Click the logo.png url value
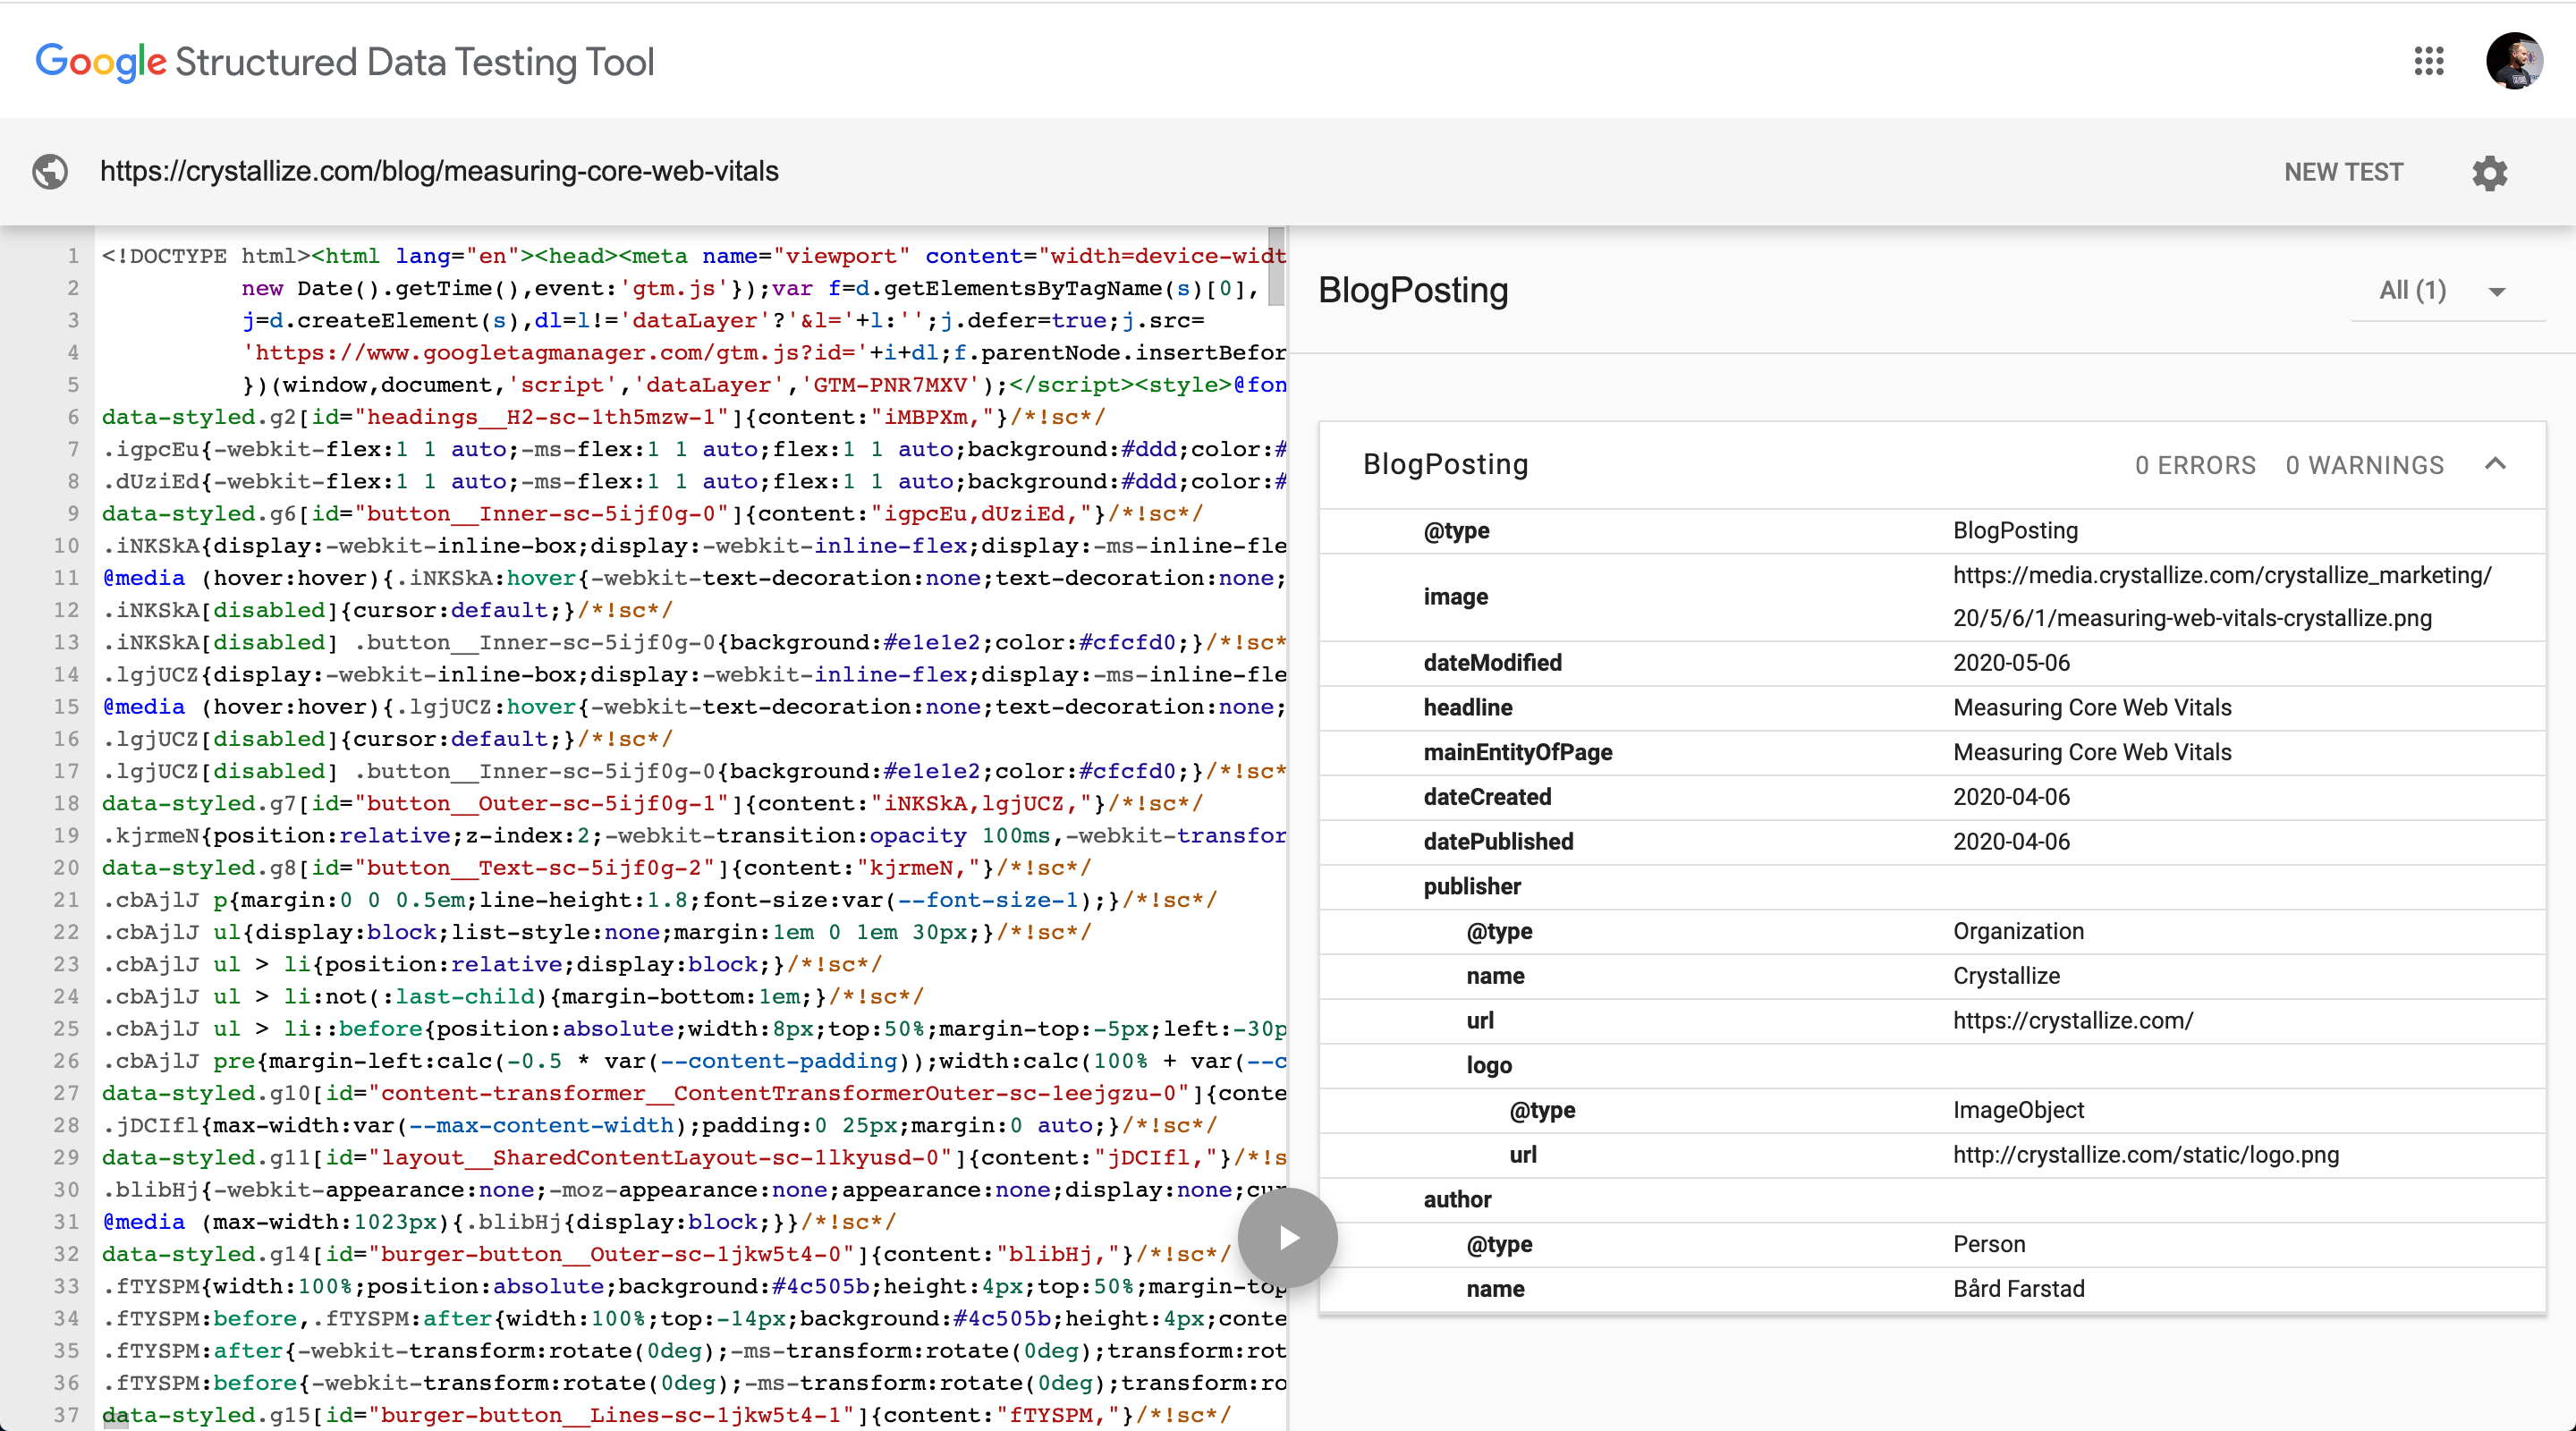 pyautogui.click(x=2146, y=1155)
